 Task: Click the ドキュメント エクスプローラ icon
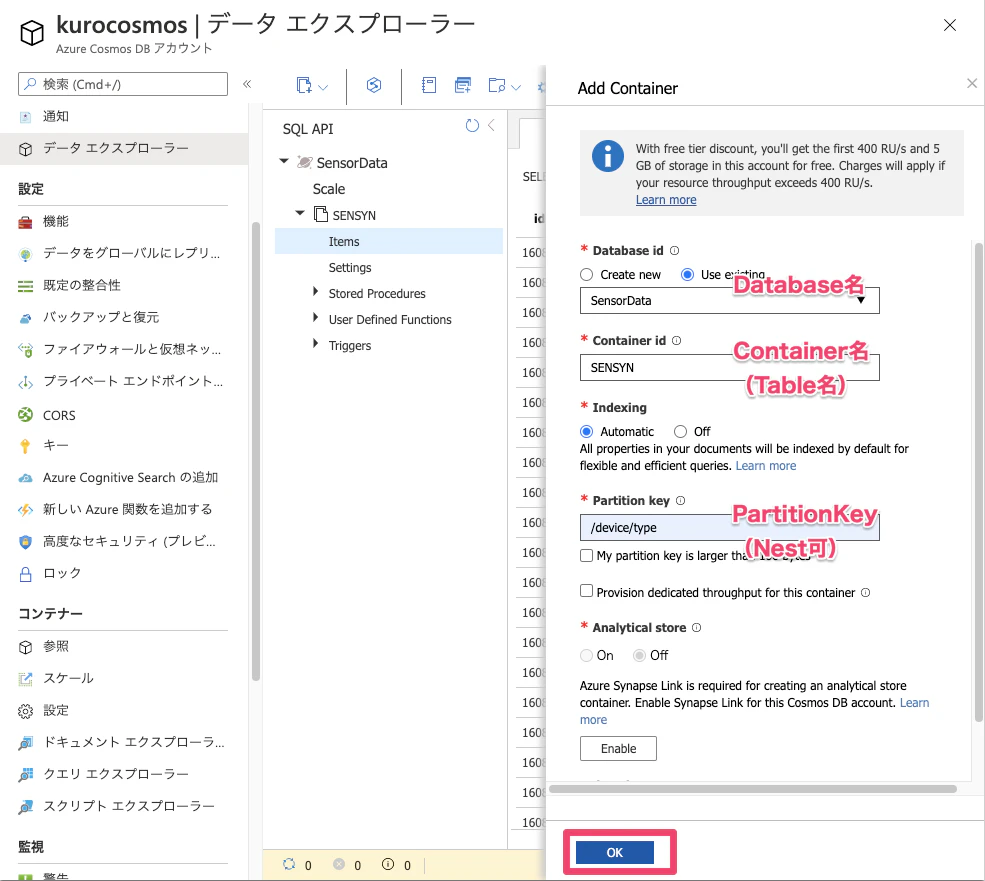(x=25, y=743)
